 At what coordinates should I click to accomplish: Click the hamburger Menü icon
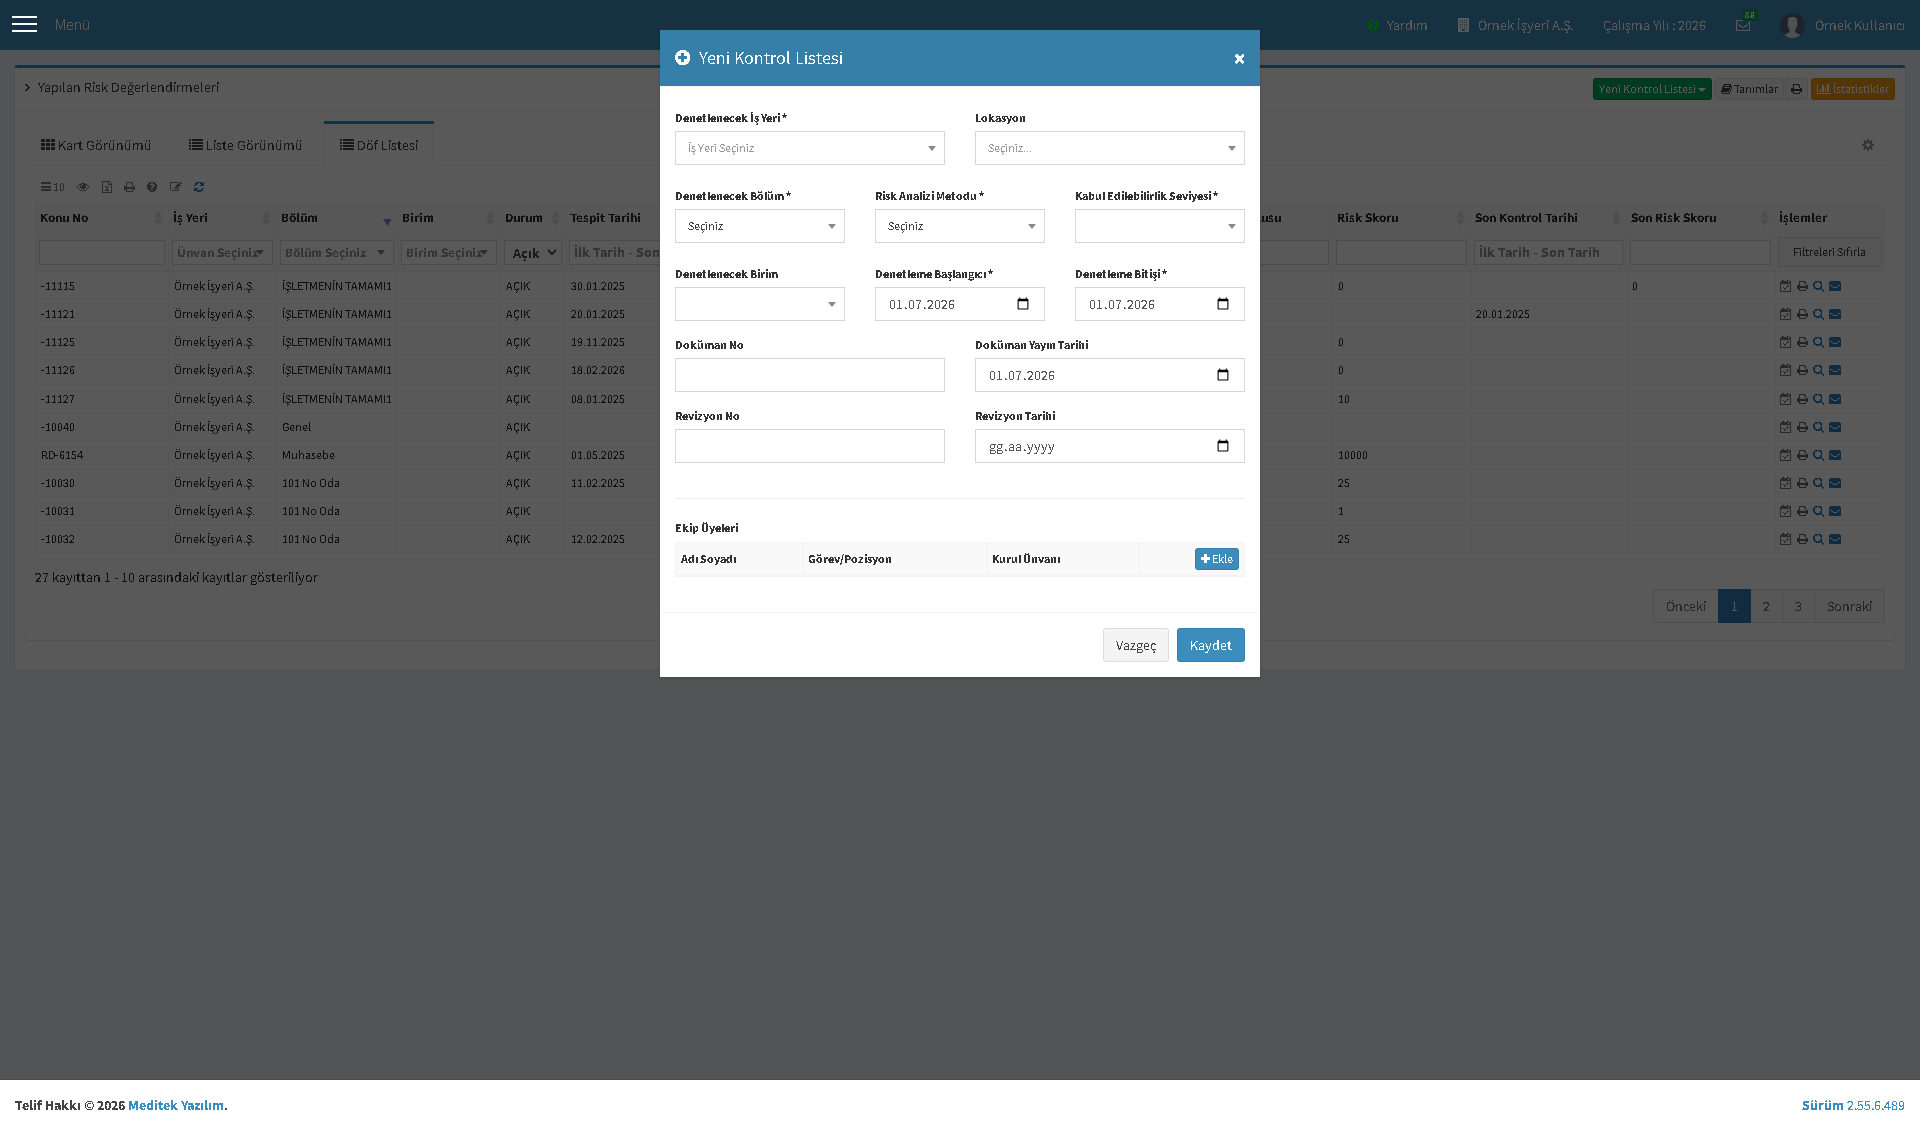[x=25, y=24]
